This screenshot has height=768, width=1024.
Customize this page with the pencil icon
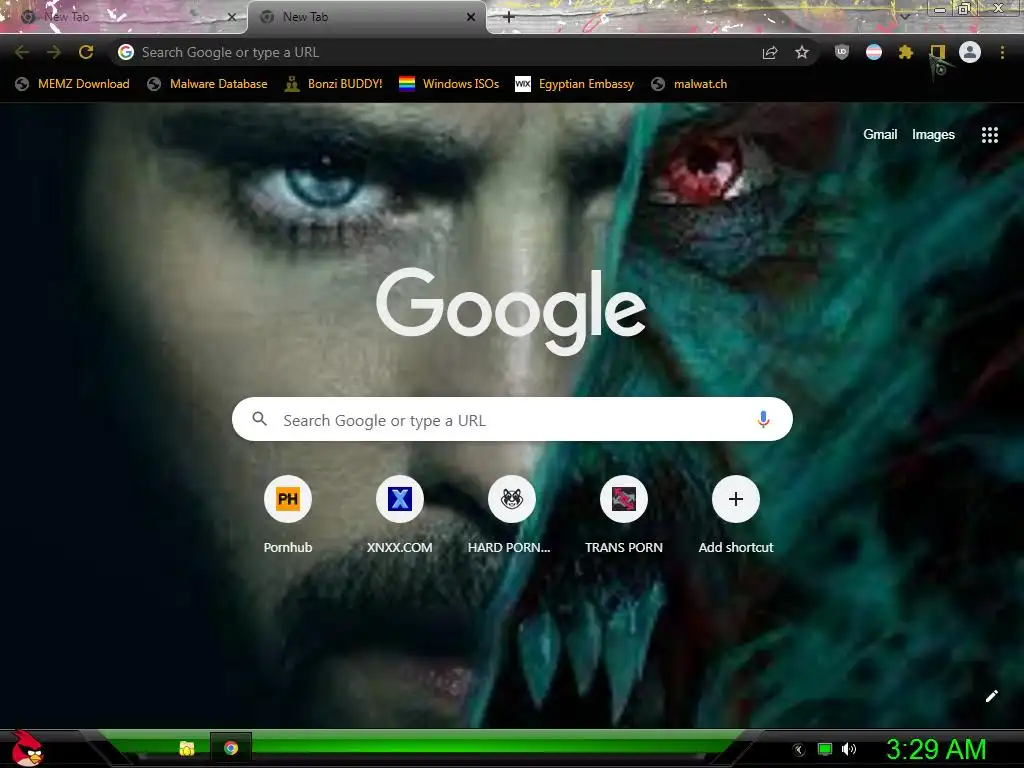coord(991,696)
